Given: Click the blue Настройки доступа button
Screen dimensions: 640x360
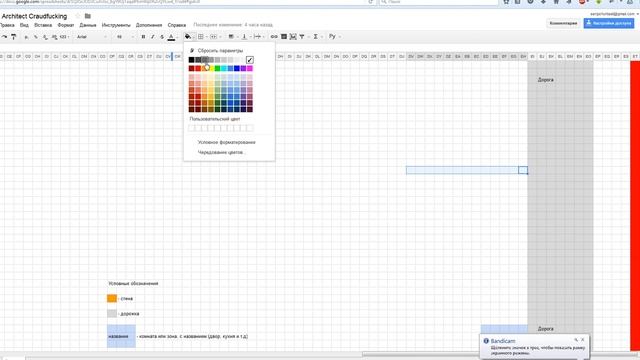Looking at the screenshot, I should point(609,23).
